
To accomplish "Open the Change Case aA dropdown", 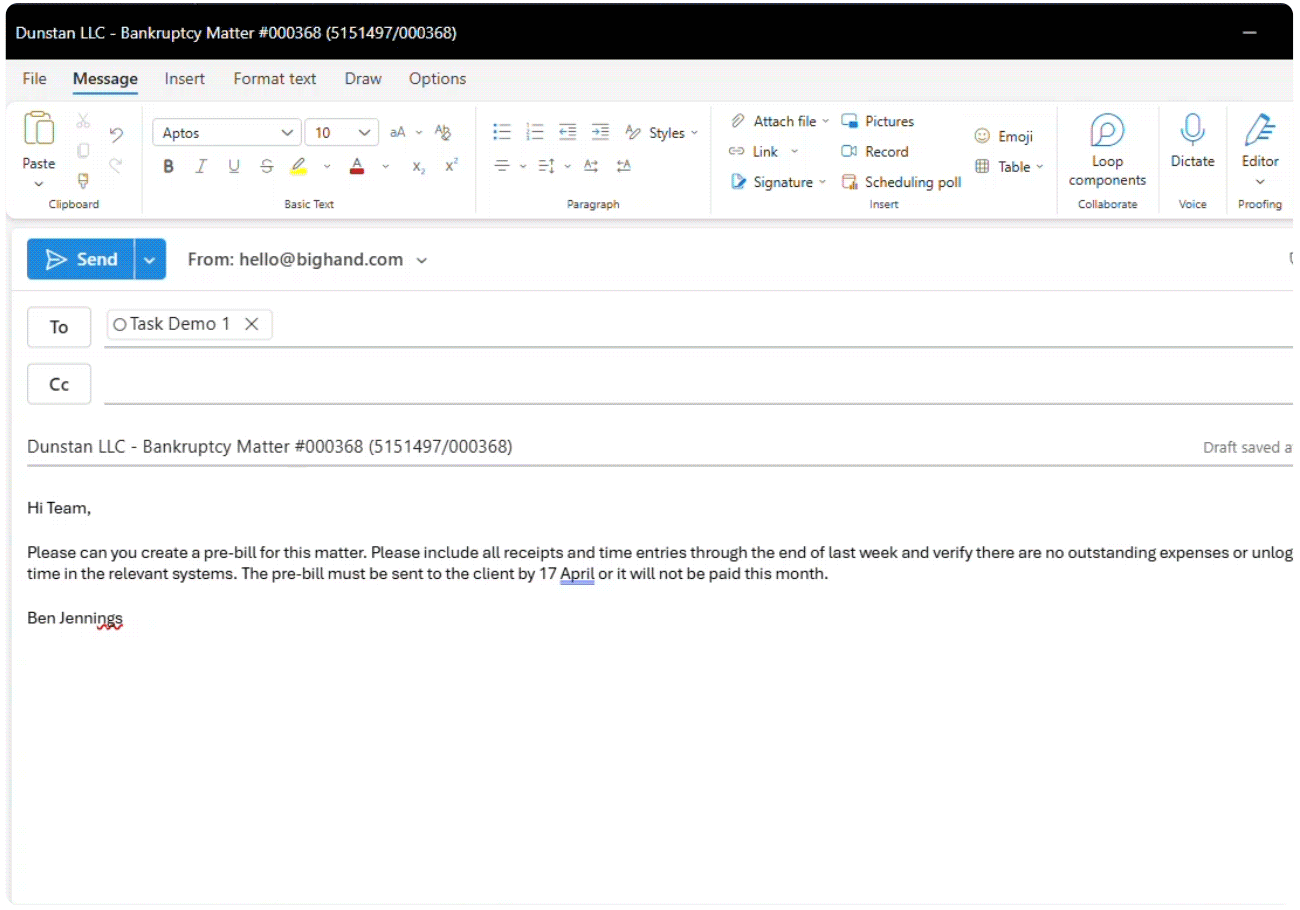I will [x=406, y=133].
